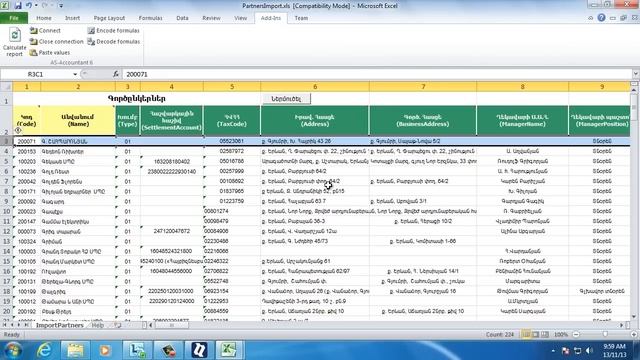The height and width of the screenshot is (360, 640).
Task: Click the Name Box showing R3C1
Action: click(37, 74)
